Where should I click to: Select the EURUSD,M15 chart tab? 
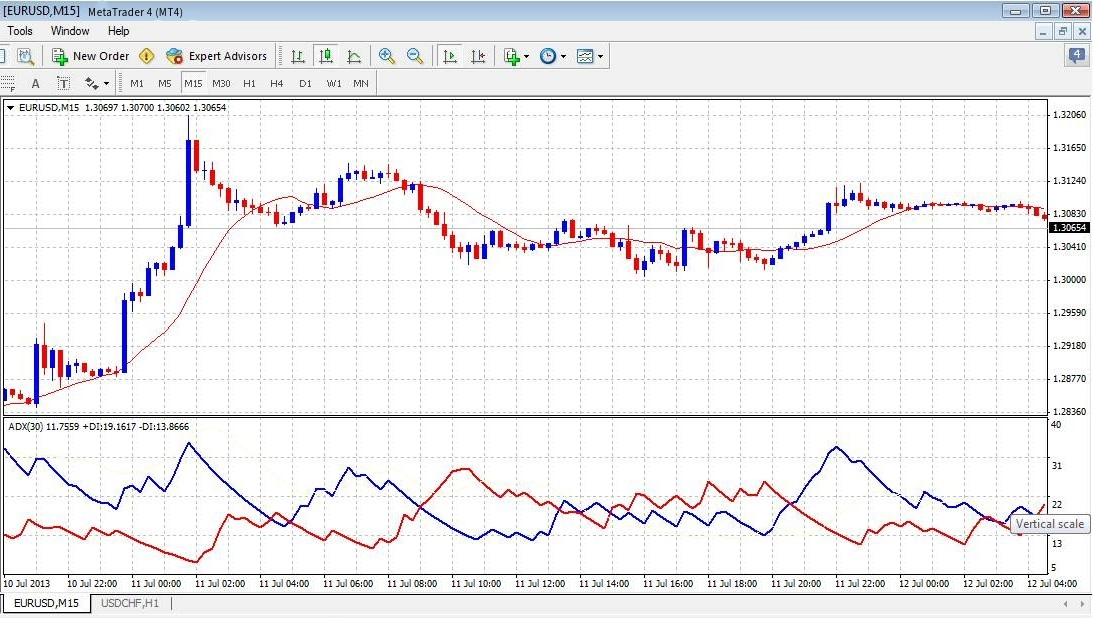[x=47, y=603]
